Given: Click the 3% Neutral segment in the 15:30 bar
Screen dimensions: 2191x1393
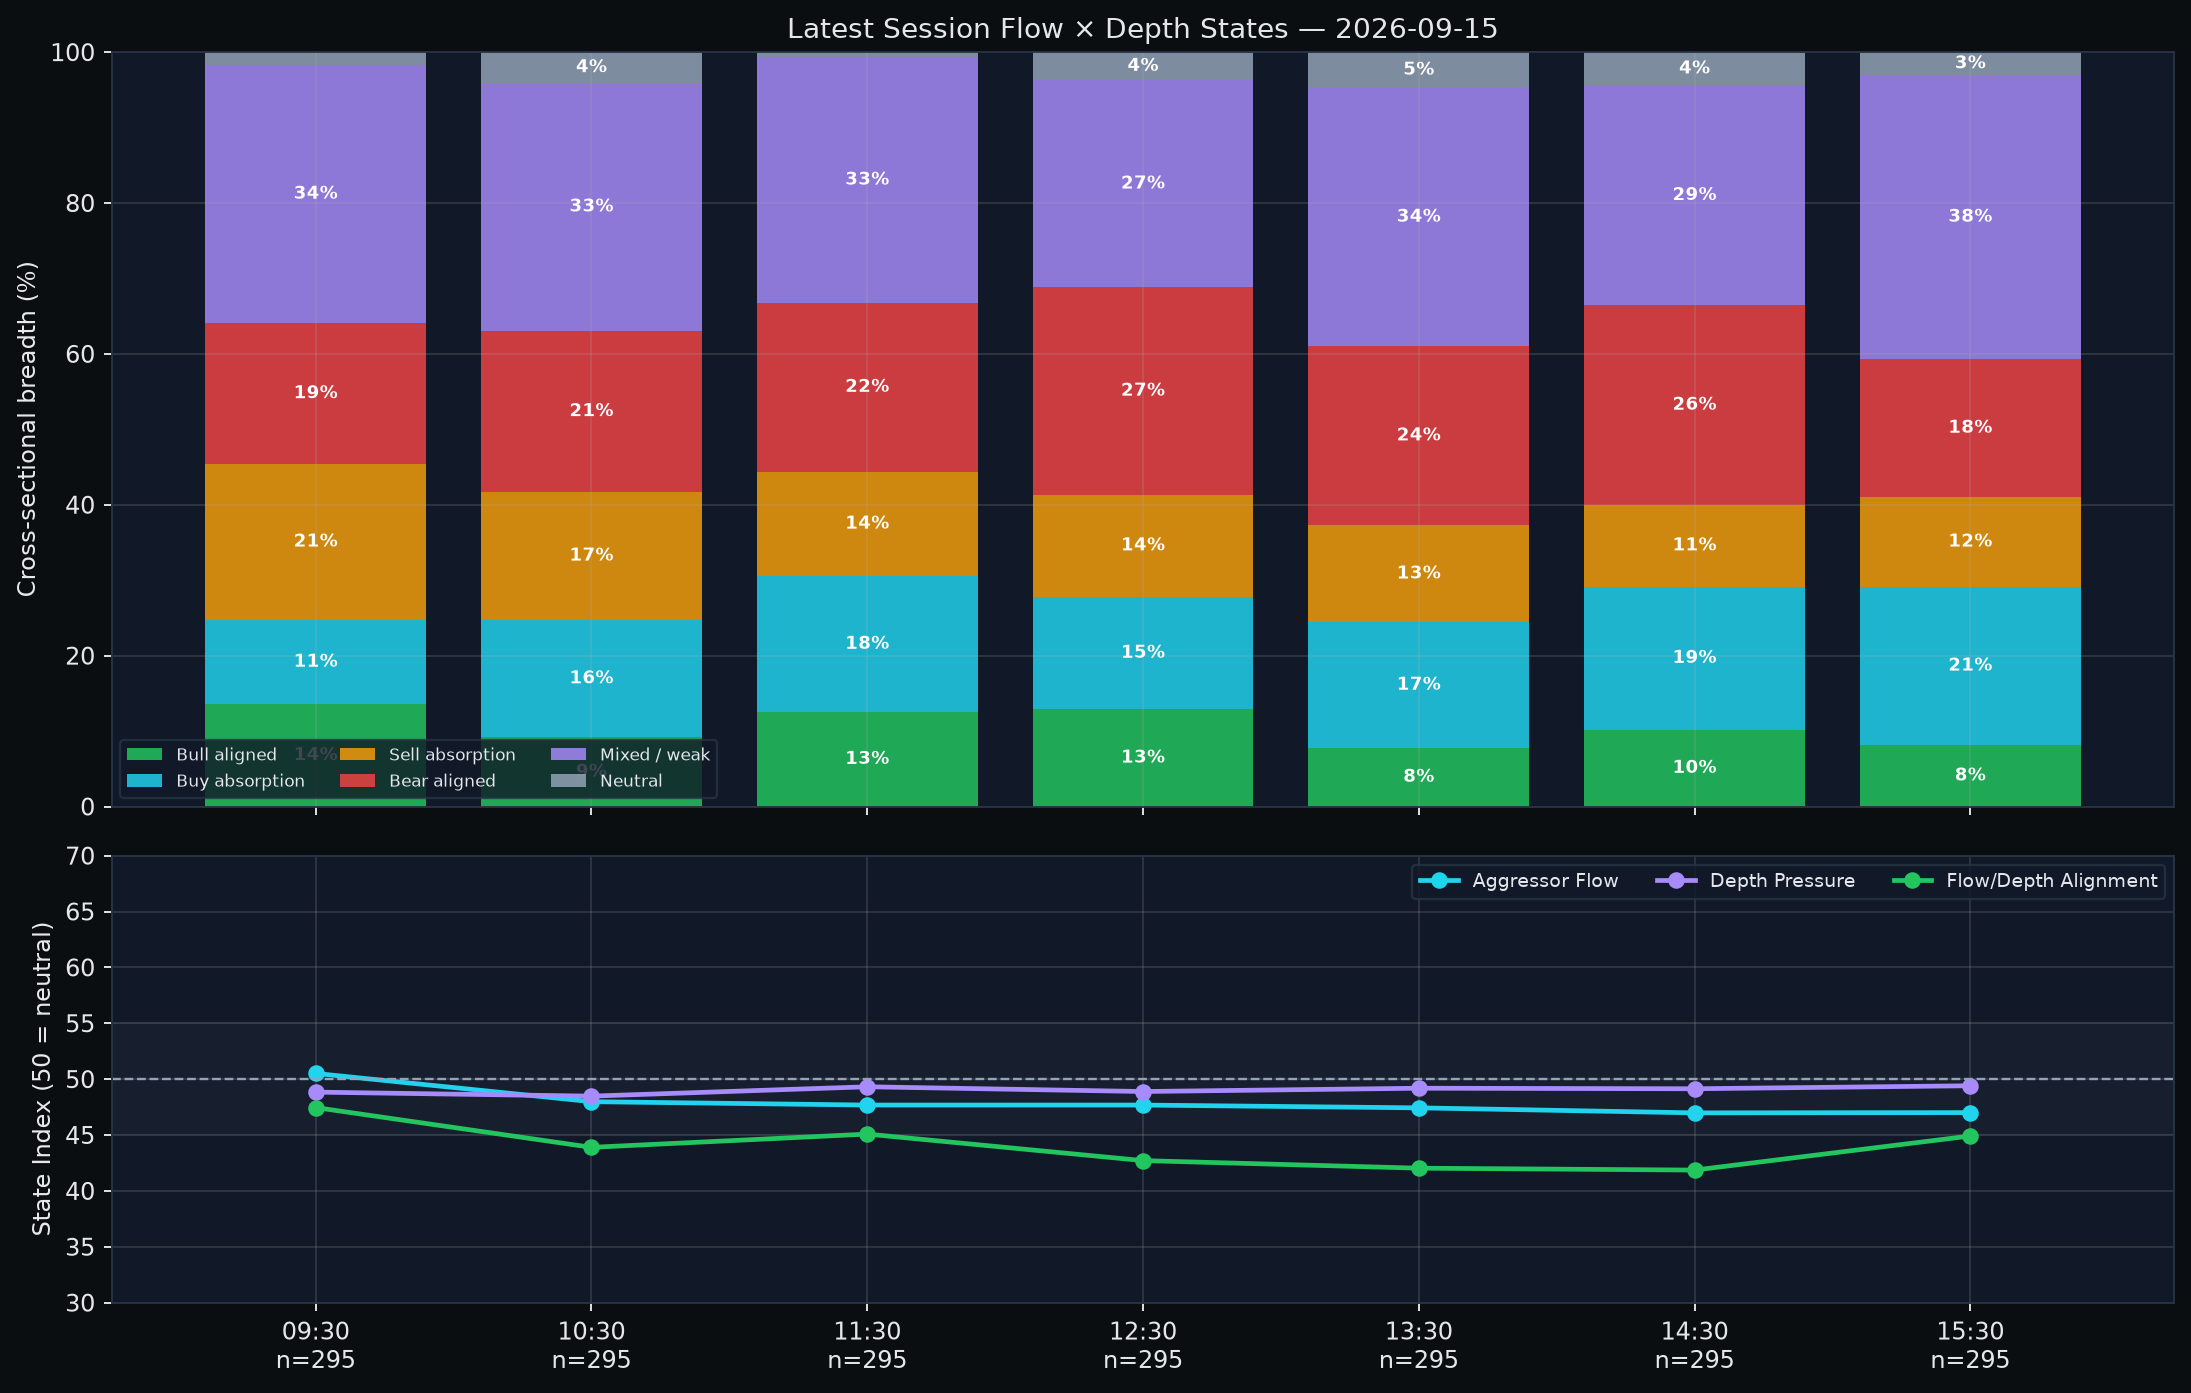Looking at the screenshot, I should click(1970, 63).
